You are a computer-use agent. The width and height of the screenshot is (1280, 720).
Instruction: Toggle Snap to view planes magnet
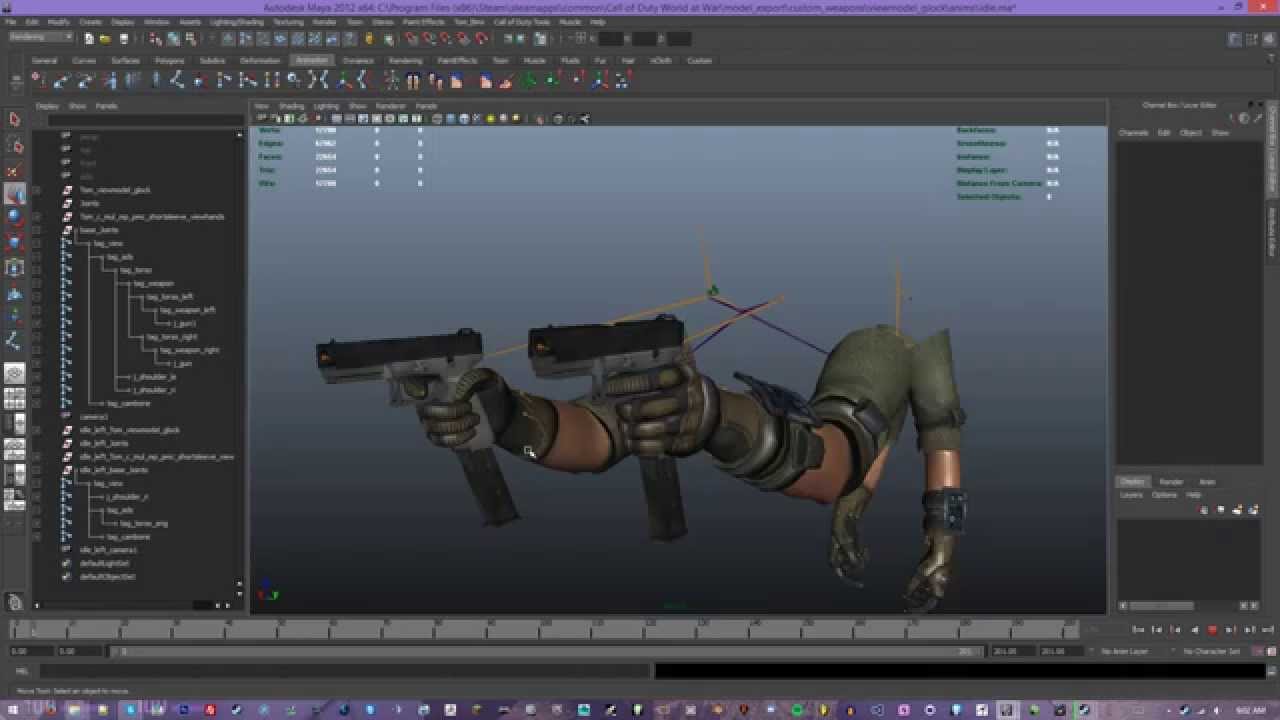464,39
